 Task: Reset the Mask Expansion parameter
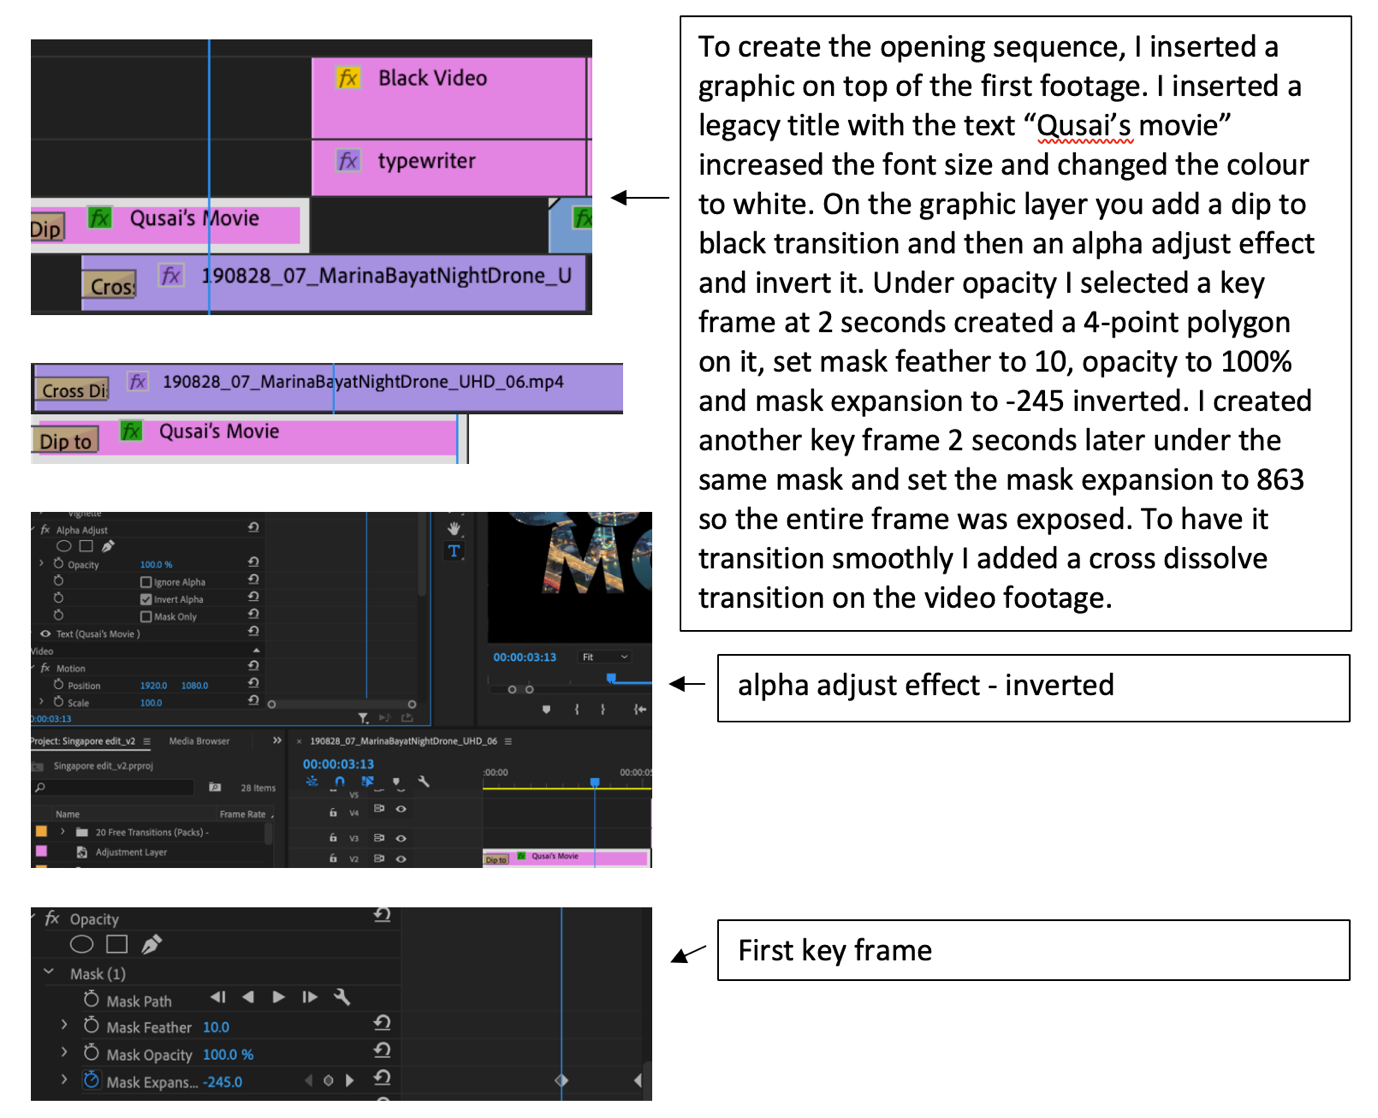[382, 1078]
